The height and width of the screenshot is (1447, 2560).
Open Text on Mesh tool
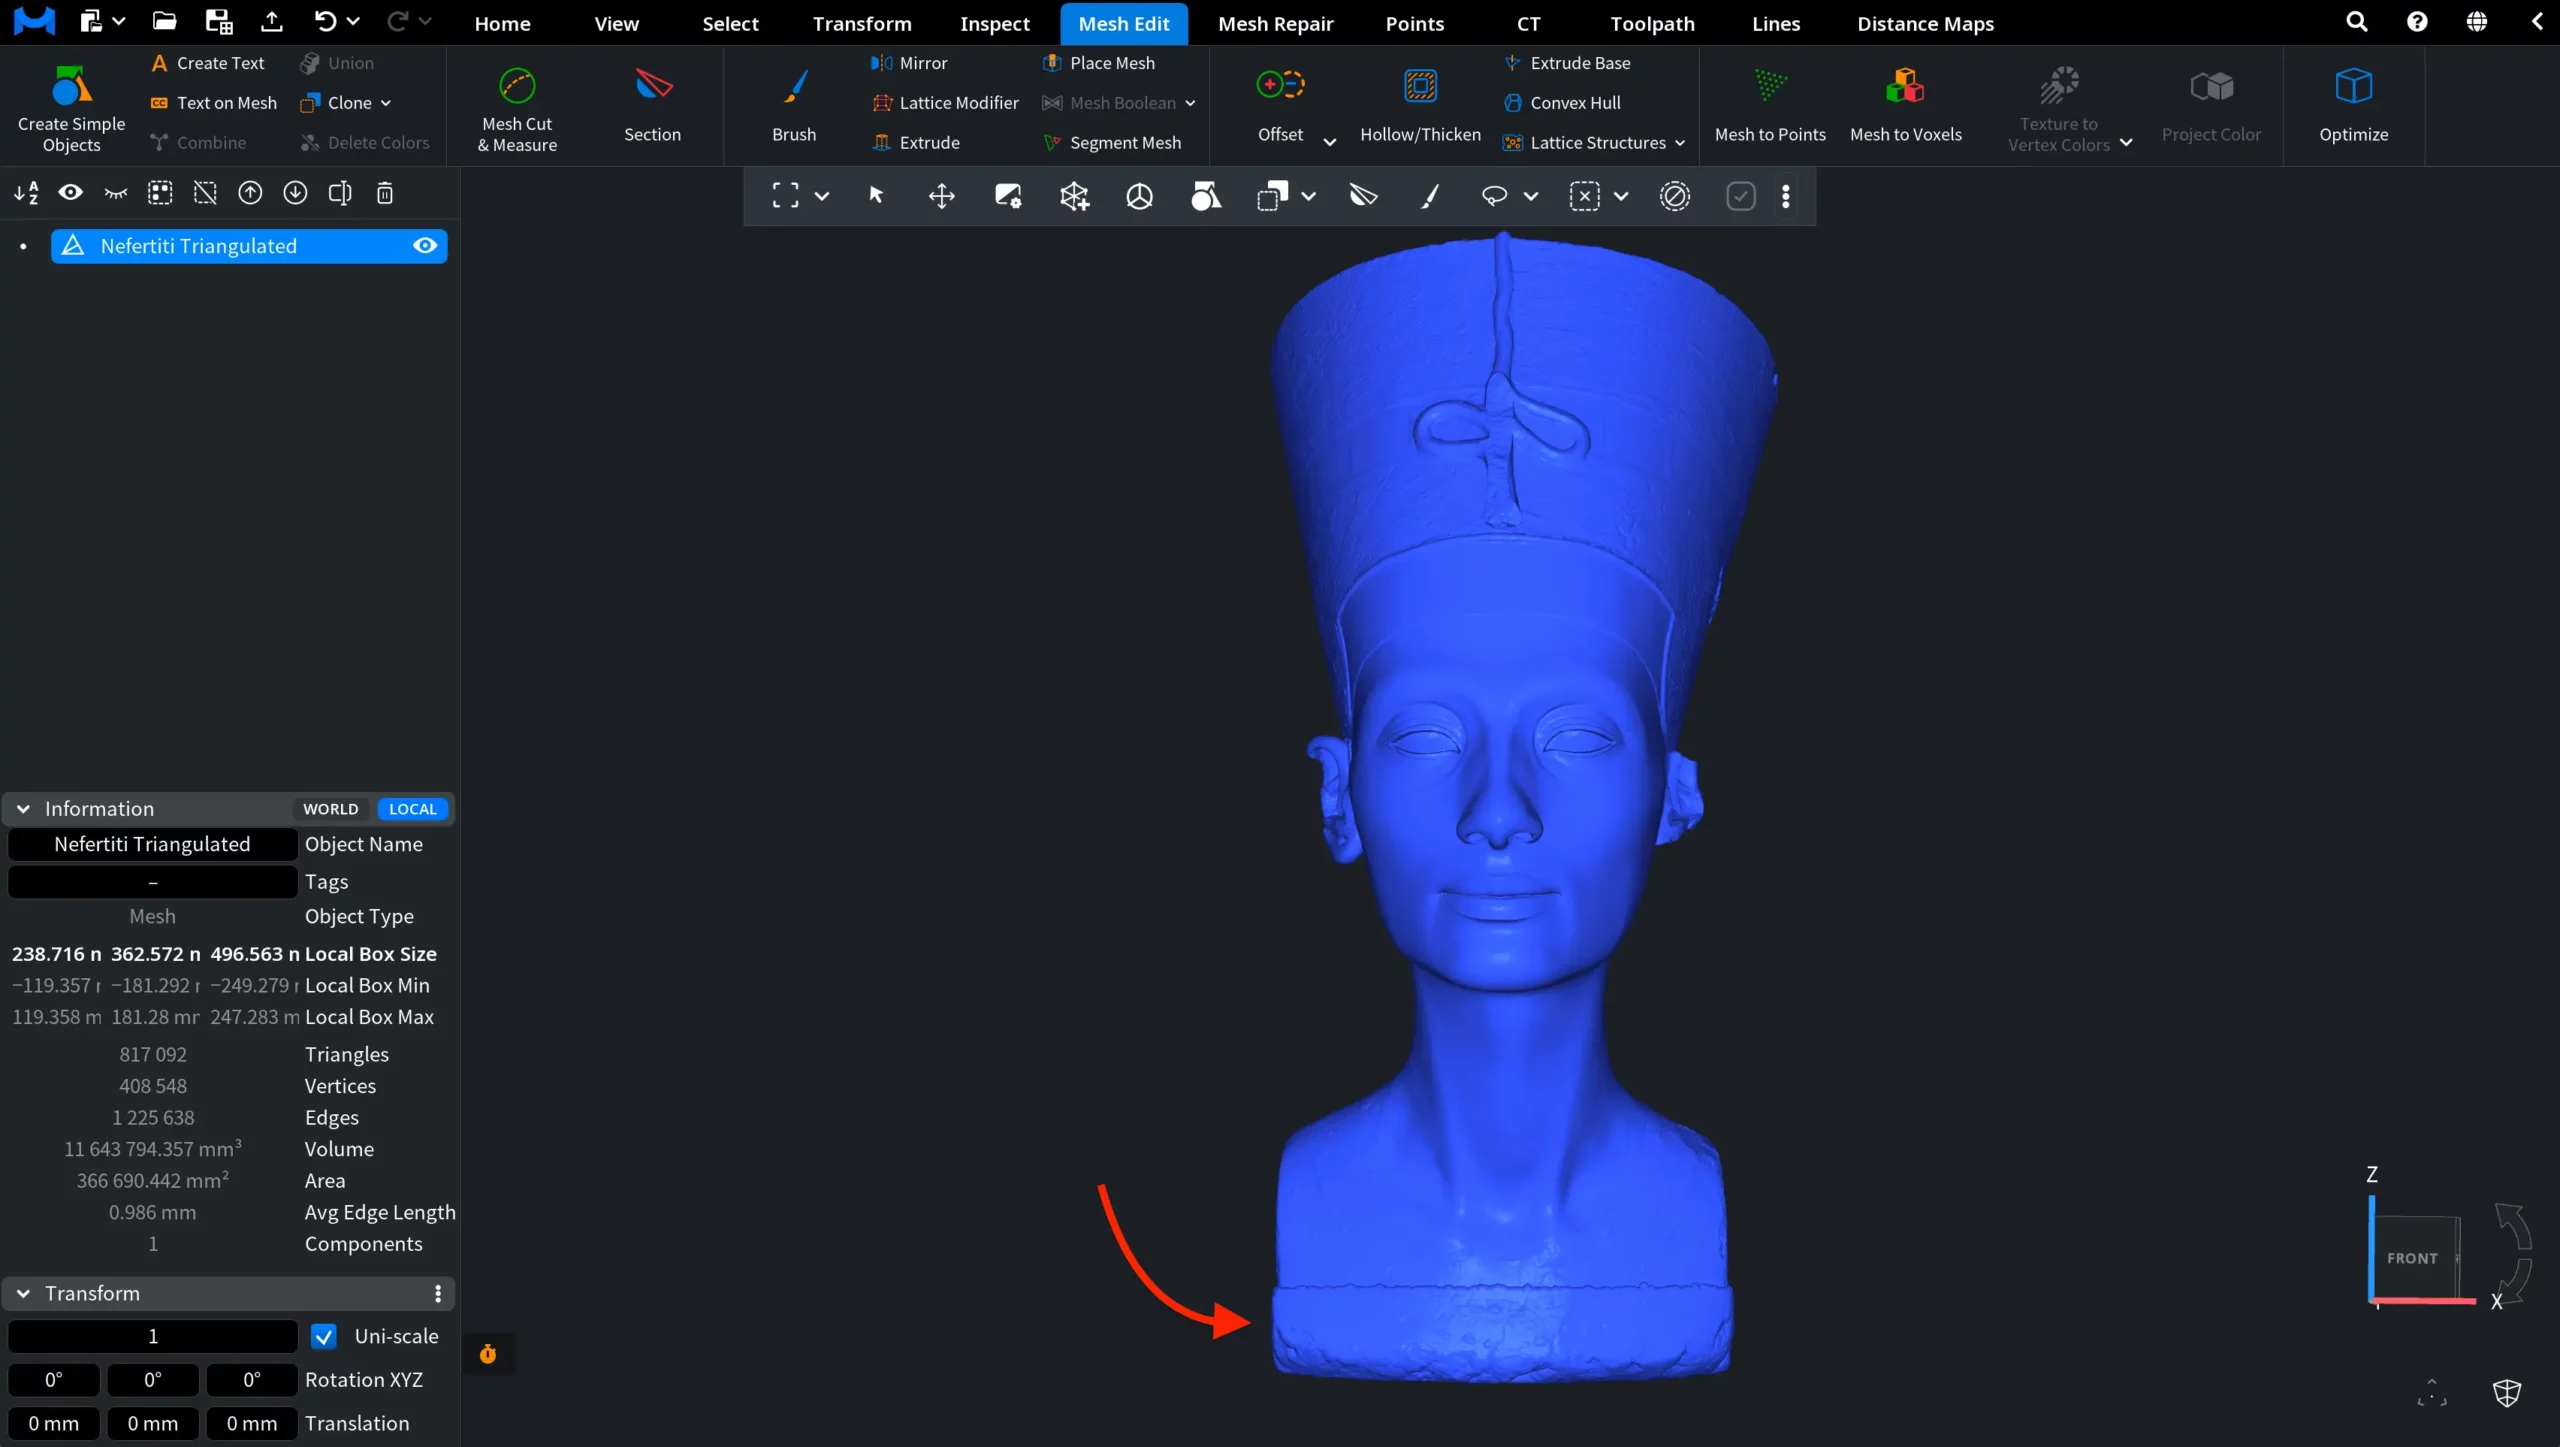[213, 103]
